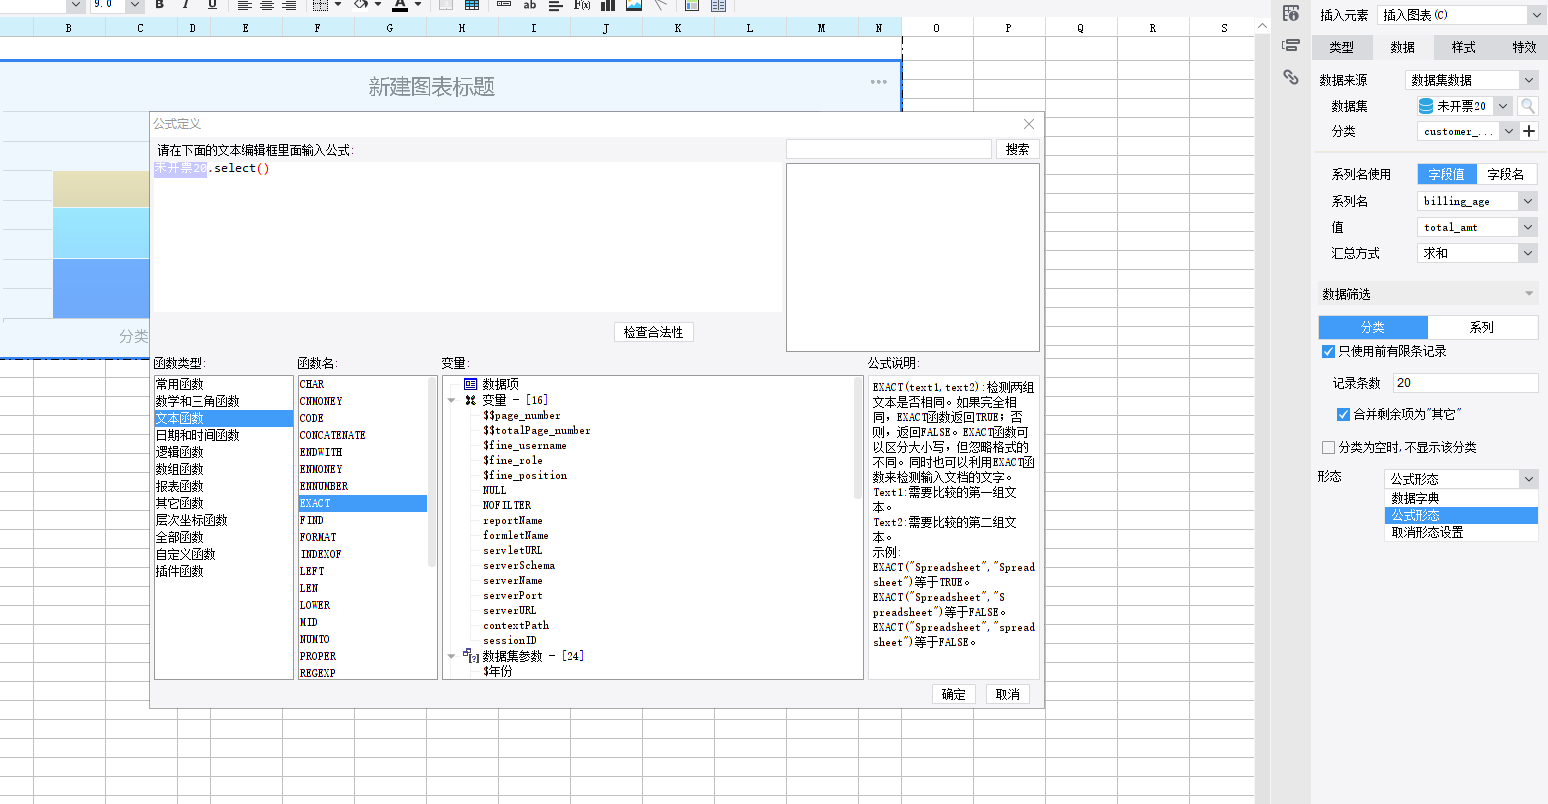Screen dimensions: 1548x804
Task: Toggle italic formatting in the toolbar
Action: (x=186, y=5)
